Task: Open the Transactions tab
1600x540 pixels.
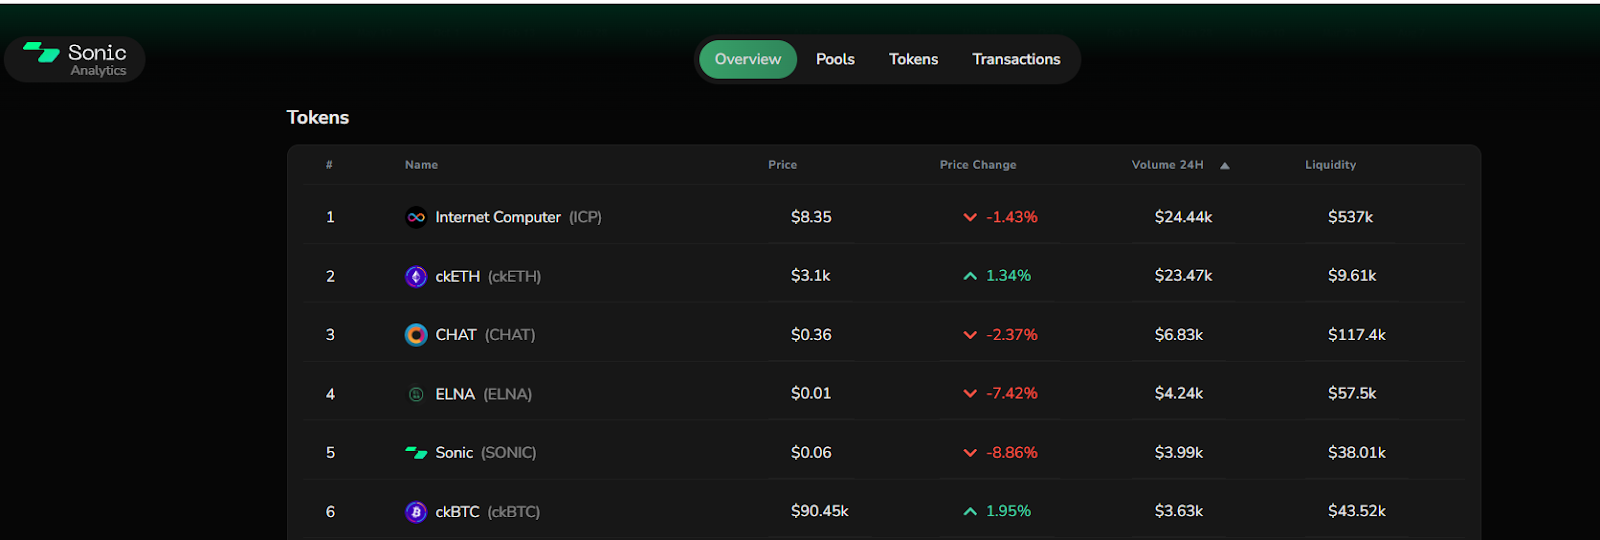Action: point(1016,59)
